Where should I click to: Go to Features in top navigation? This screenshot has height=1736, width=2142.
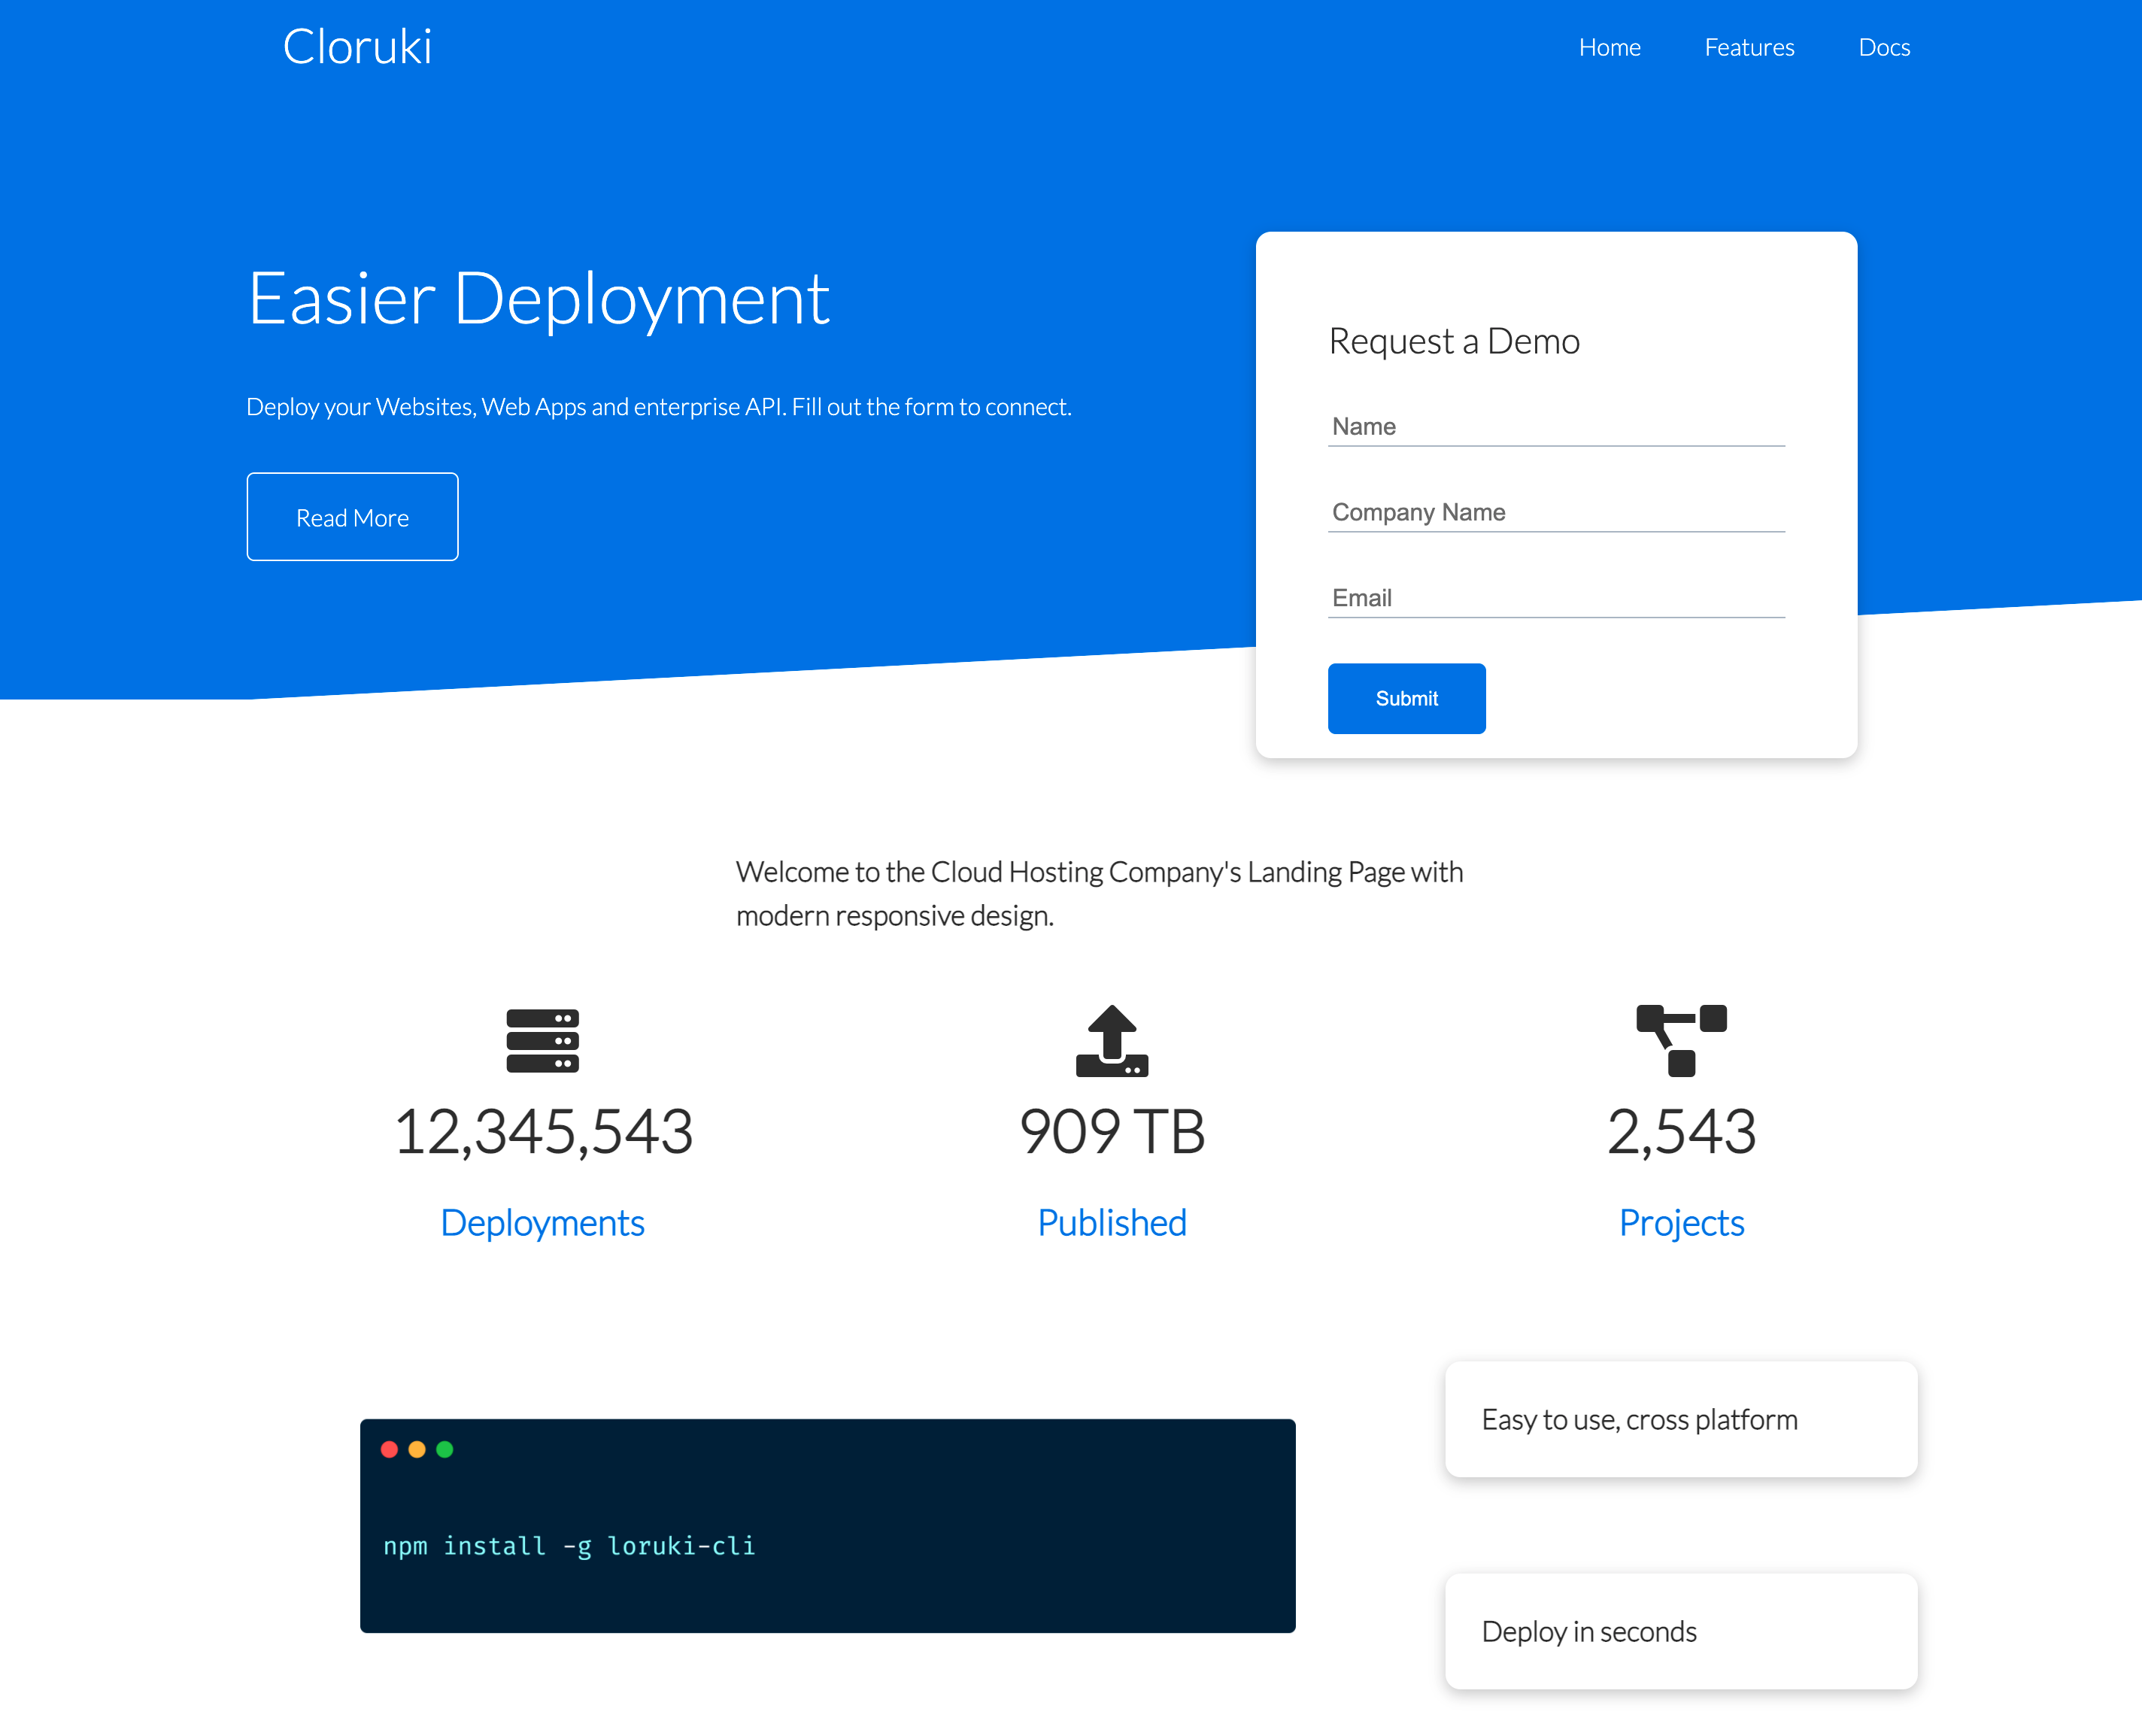[x=1749, y=47]
